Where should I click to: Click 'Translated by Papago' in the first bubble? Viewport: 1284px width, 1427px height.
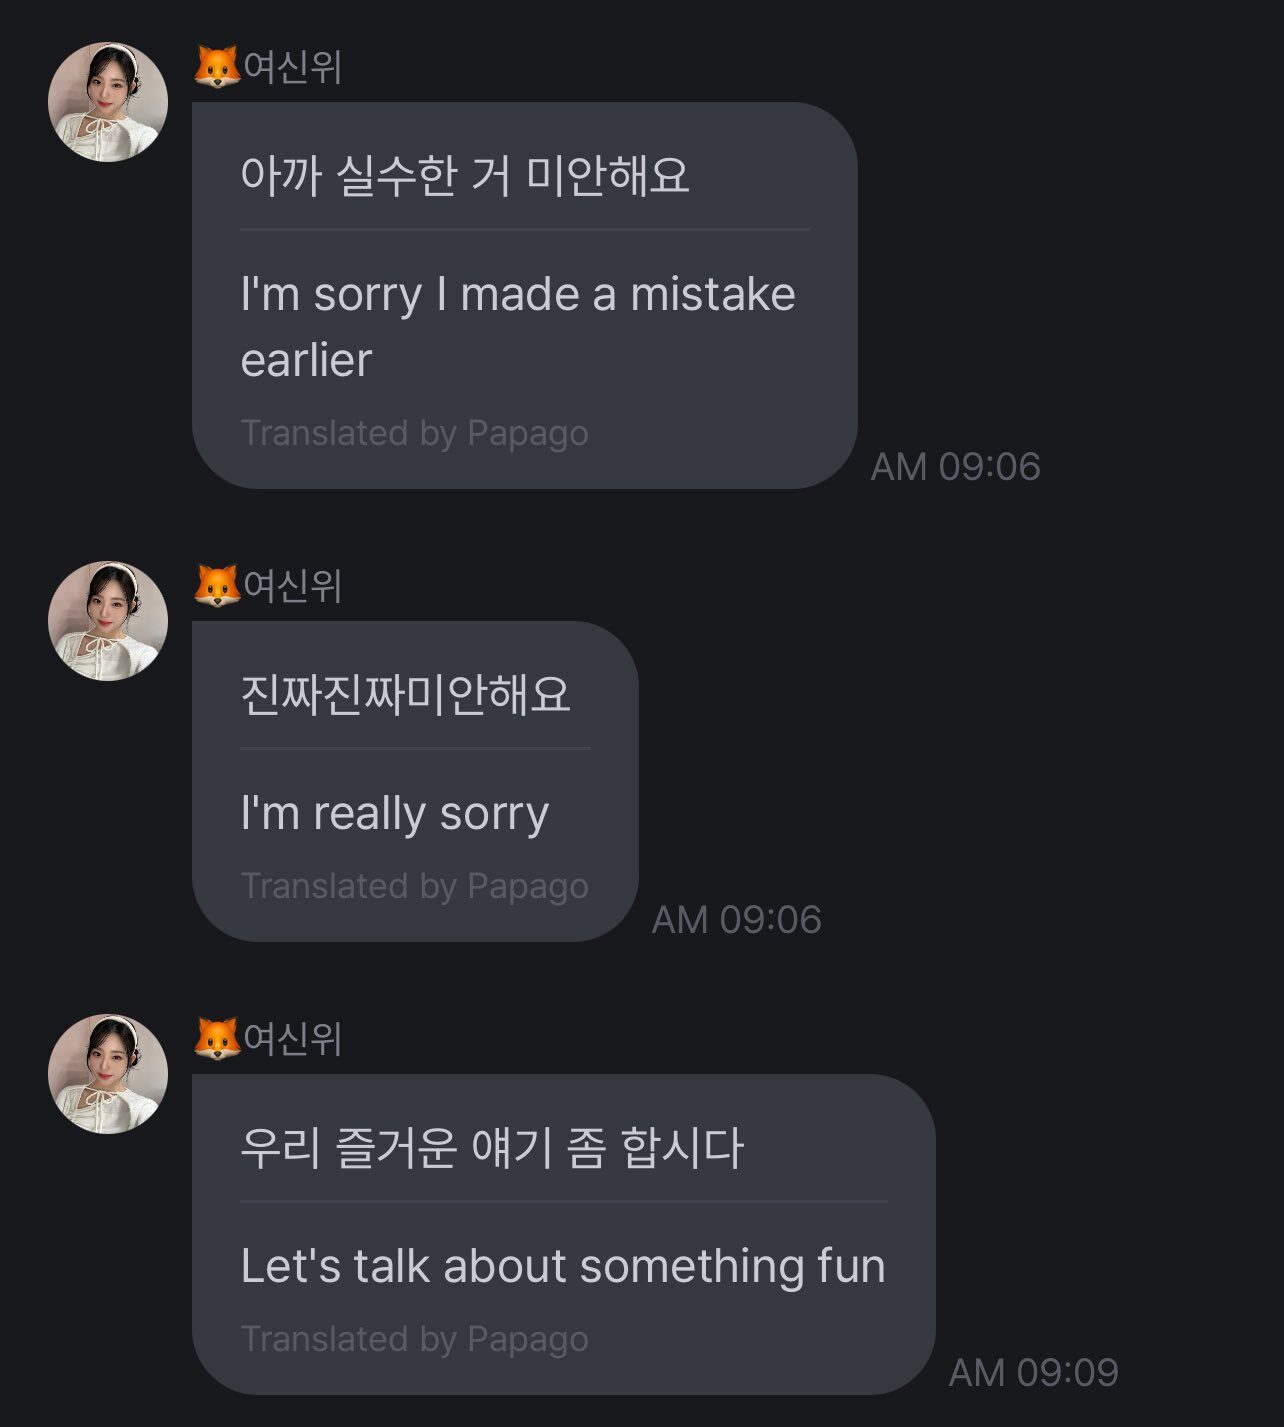point(414,433)
